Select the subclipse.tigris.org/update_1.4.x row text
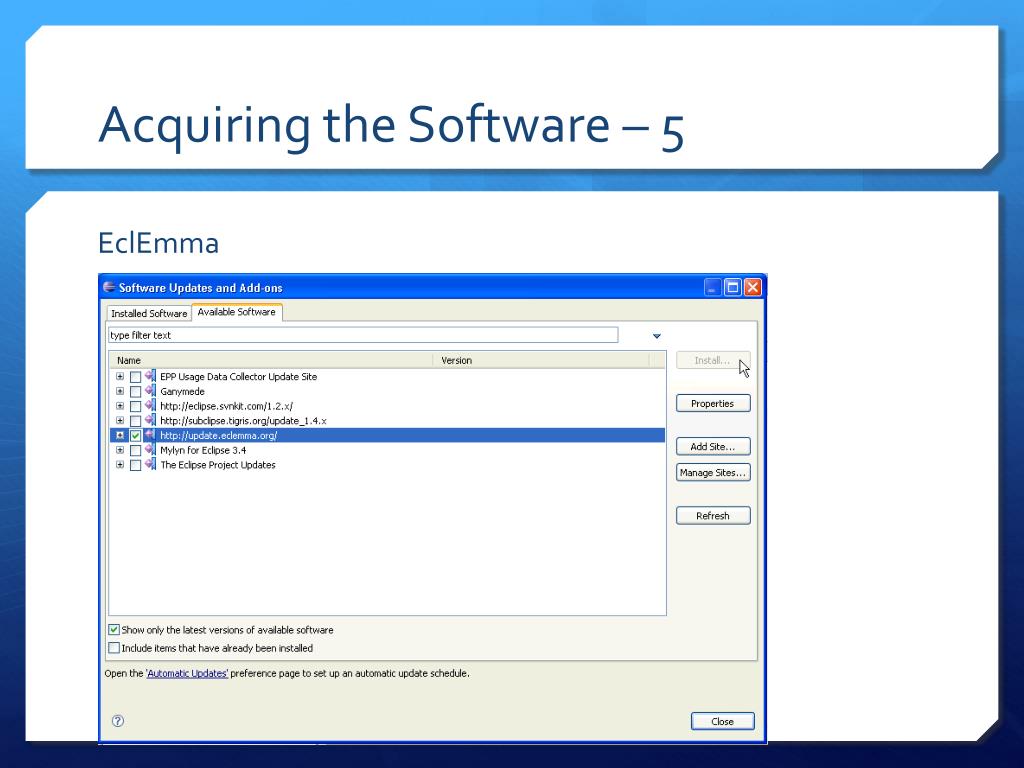The width and height of the screenshot is (1024, 768). pyautogui.click(x=243, y=421)
